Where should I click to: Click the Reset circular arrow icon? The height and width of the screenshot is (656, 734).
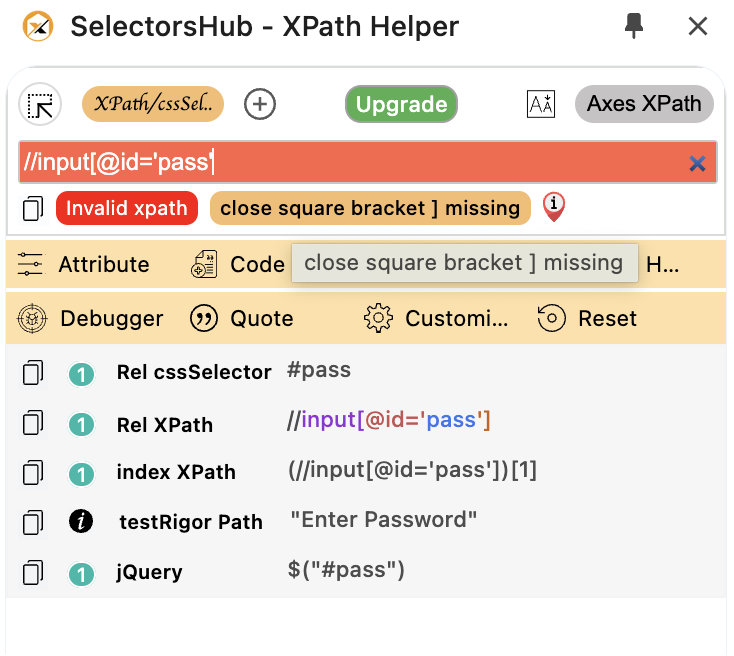click(551, 318)
